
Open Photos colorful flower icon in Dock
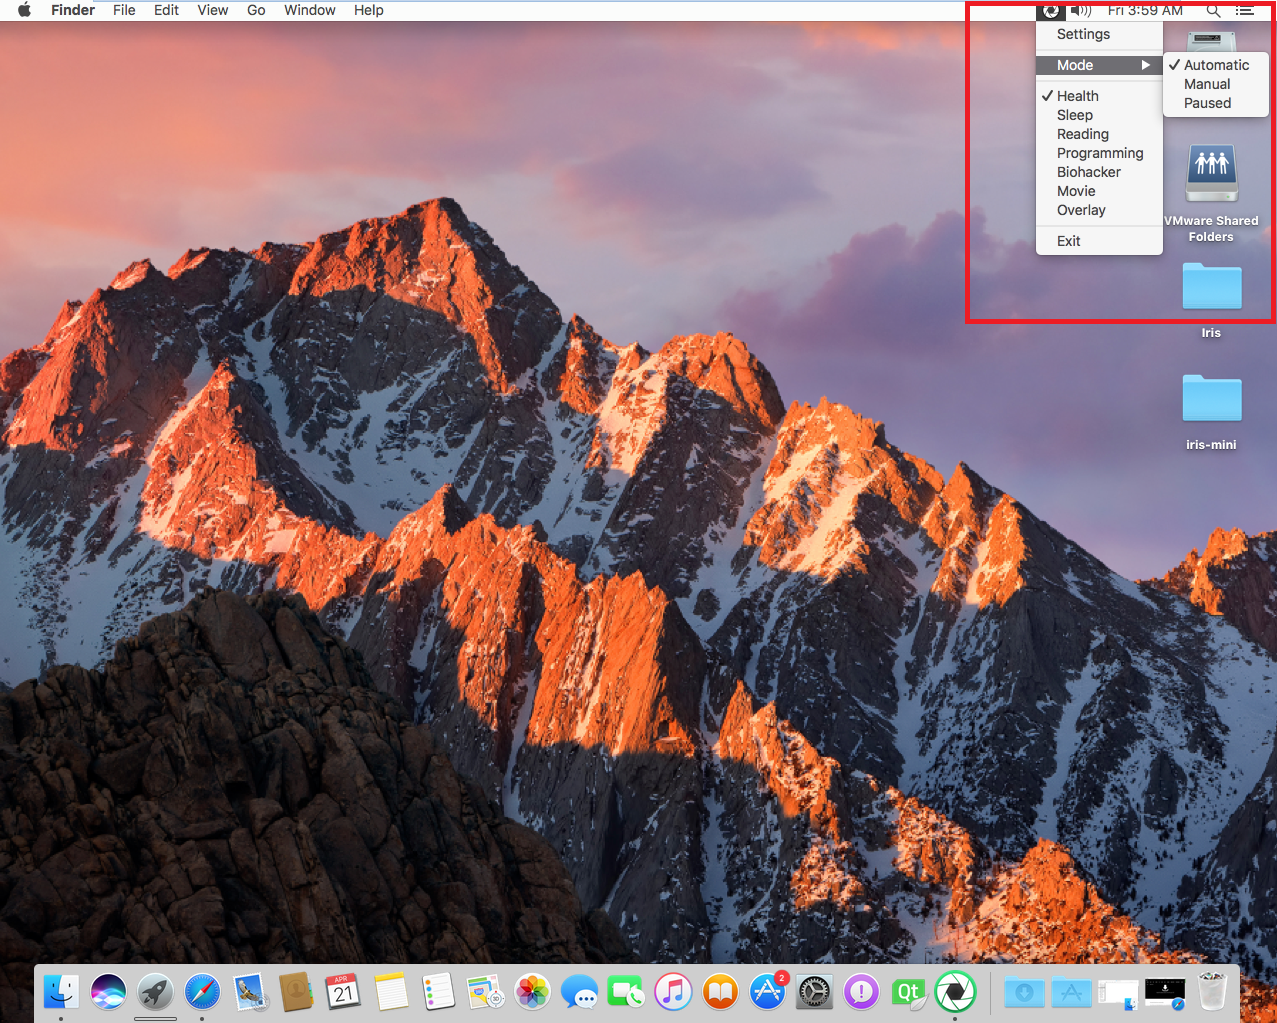[532, 992]
